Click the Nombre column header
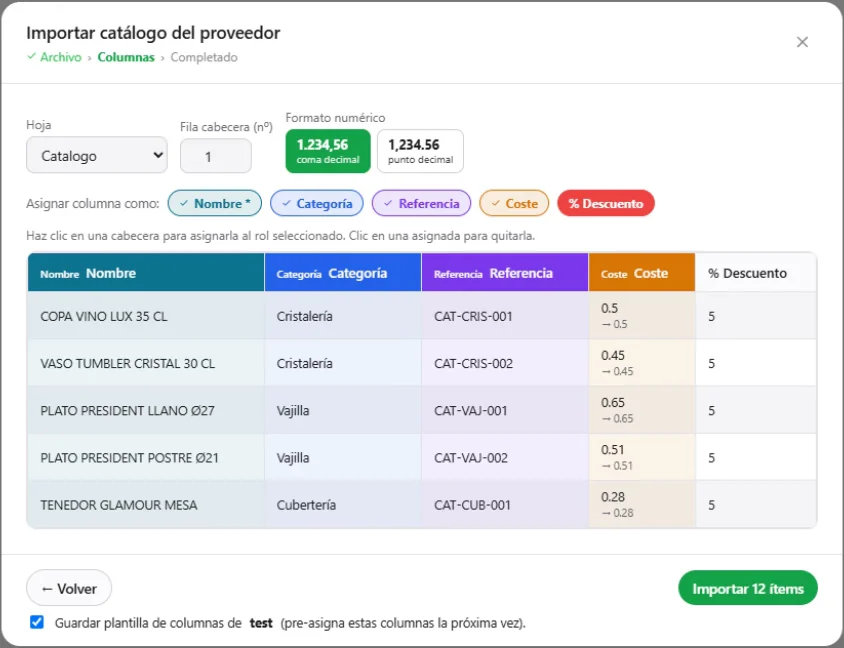This screenshot has height=648, width=844. pos(146,273)
